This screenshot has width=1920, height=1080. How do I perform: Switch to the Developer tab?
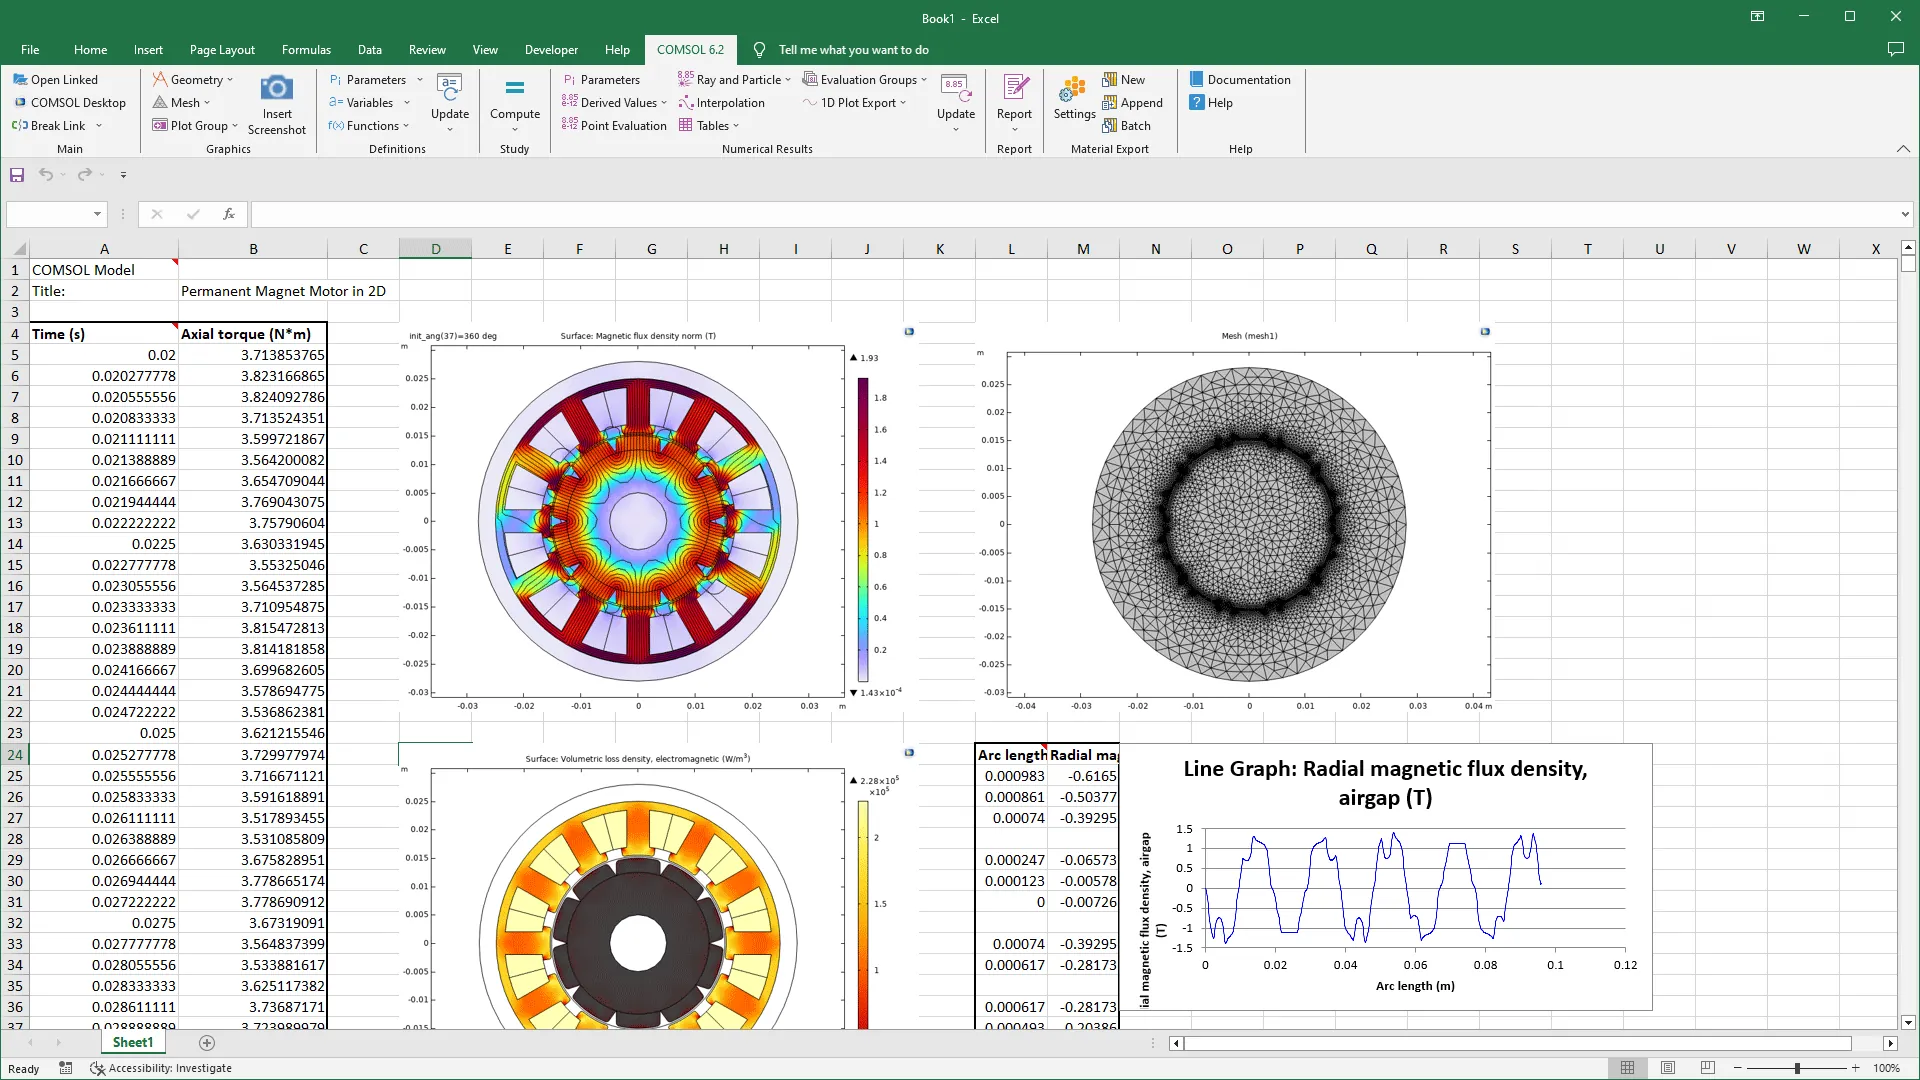click(x=551, y=50)
